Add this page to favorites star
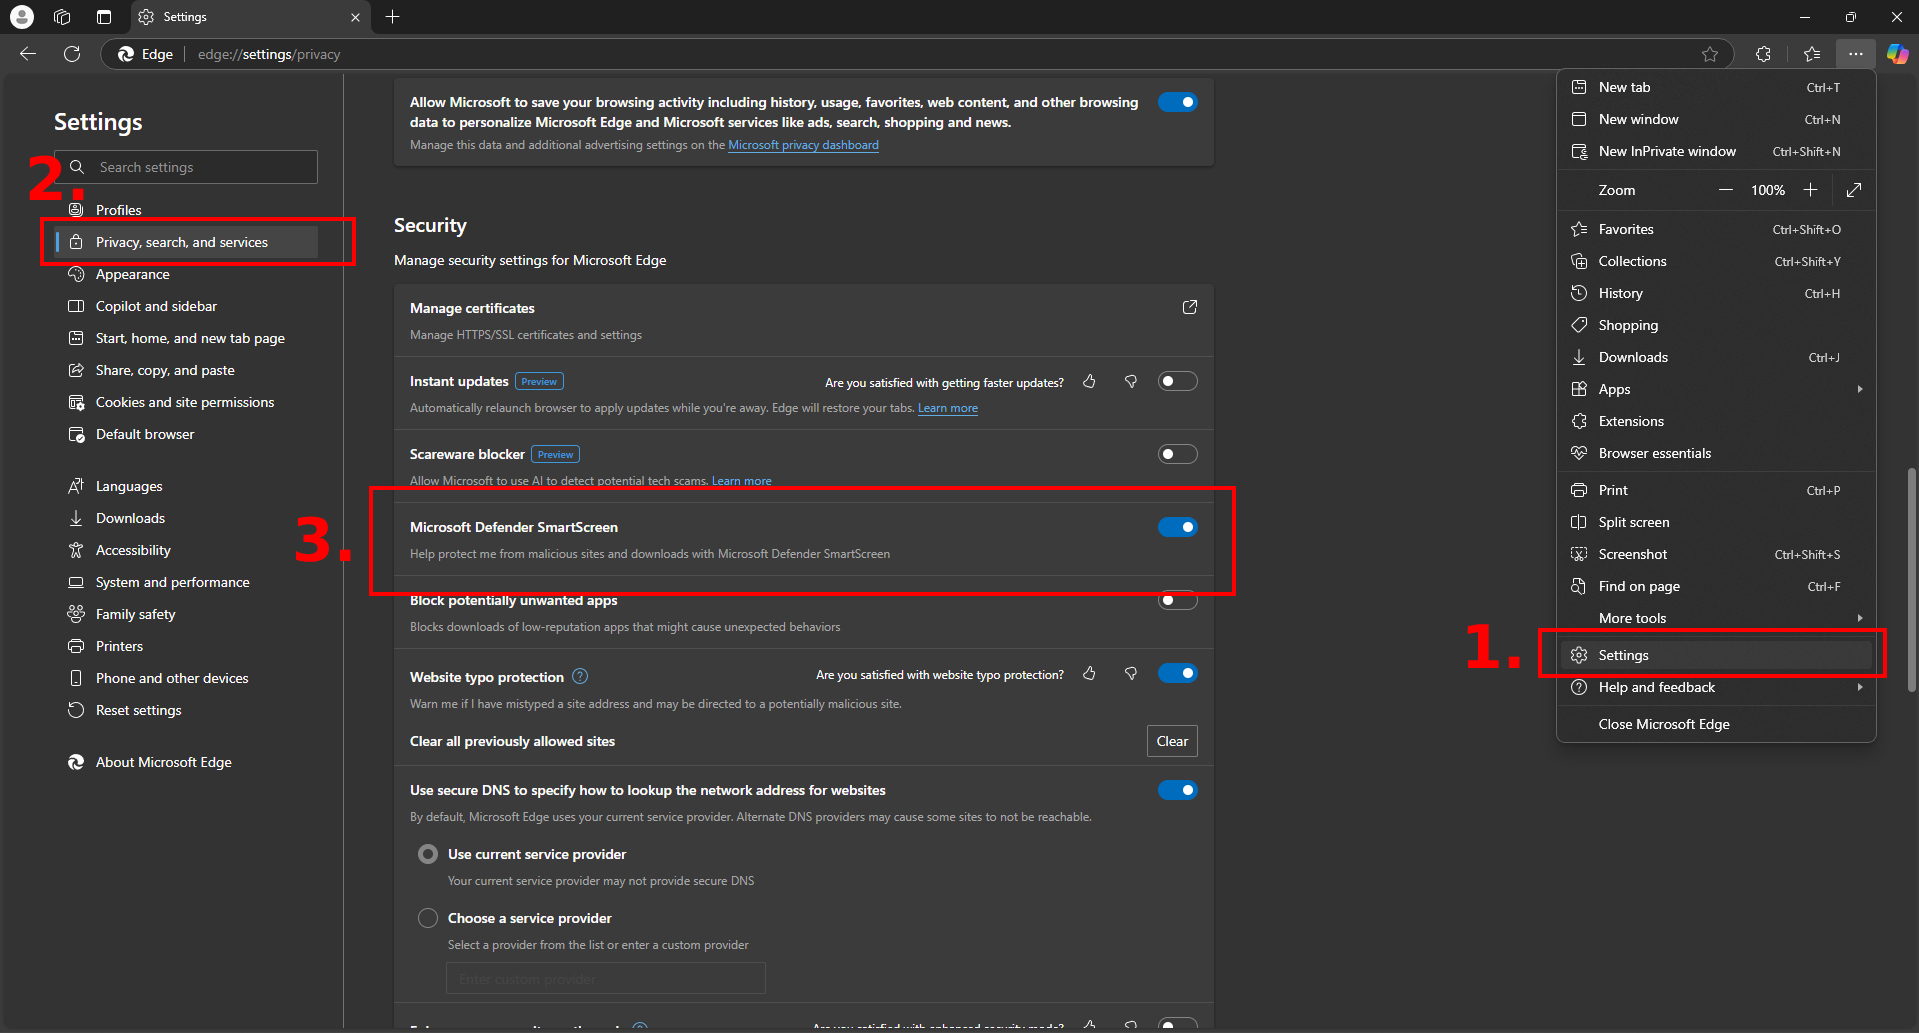The width and height of the screenshot is (1919, 1033). click(x=1710, y=54)
